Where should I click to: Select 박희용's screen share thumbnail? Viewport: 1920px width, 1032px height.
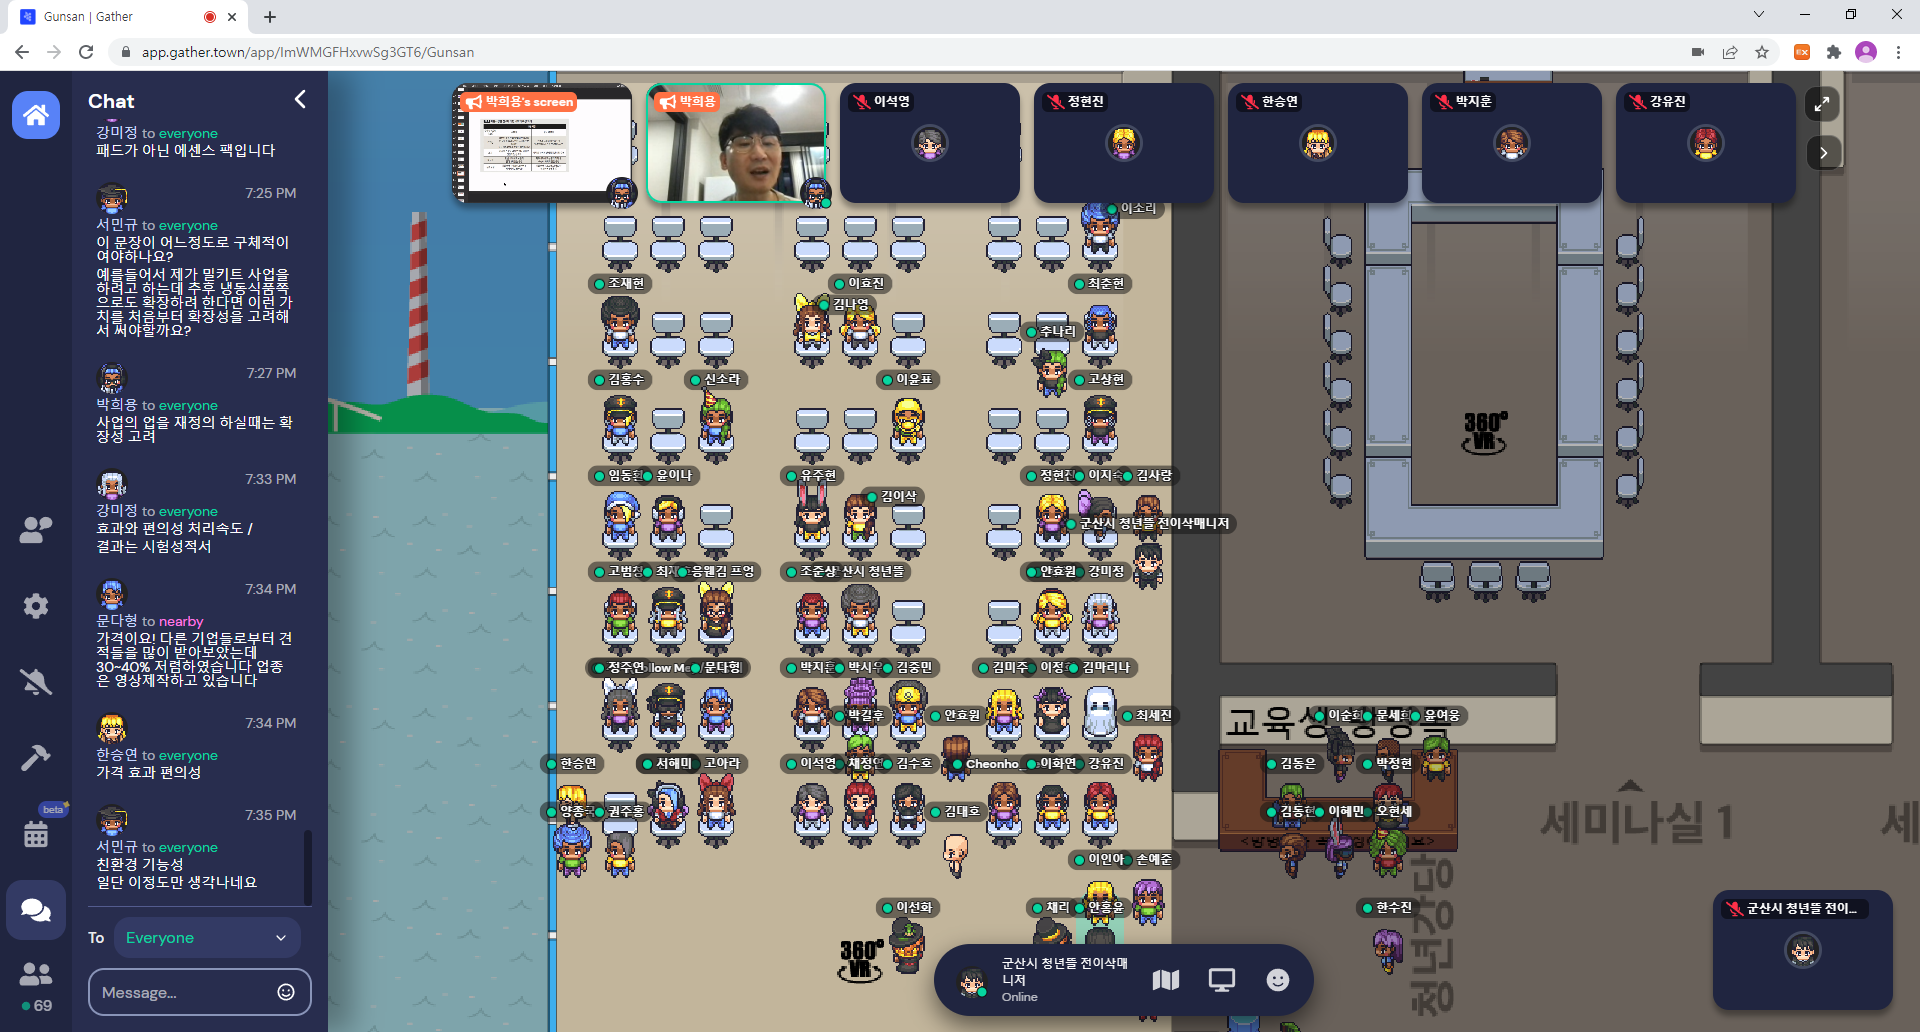coord(543,144)
